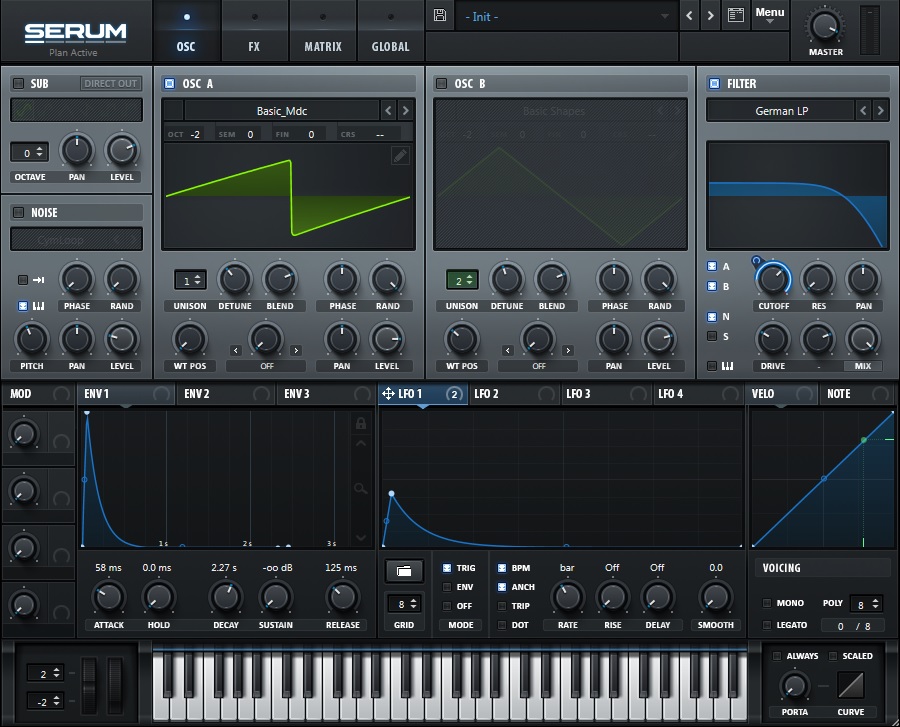The height and width of the screenshot is (727, 900).
Task: Enable MONO voicing
Action: [767, 603]
